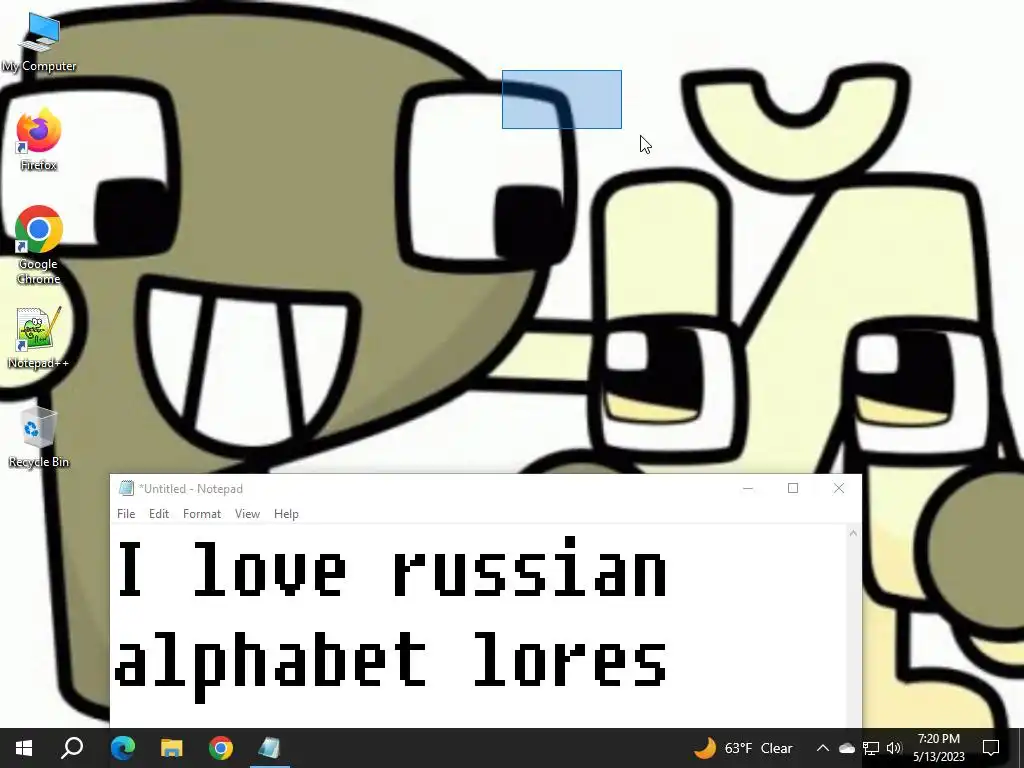This screenshot has width=1024, height=768.
Task: Open Google Chrome desktop shortcut
Action: (39, 244)
